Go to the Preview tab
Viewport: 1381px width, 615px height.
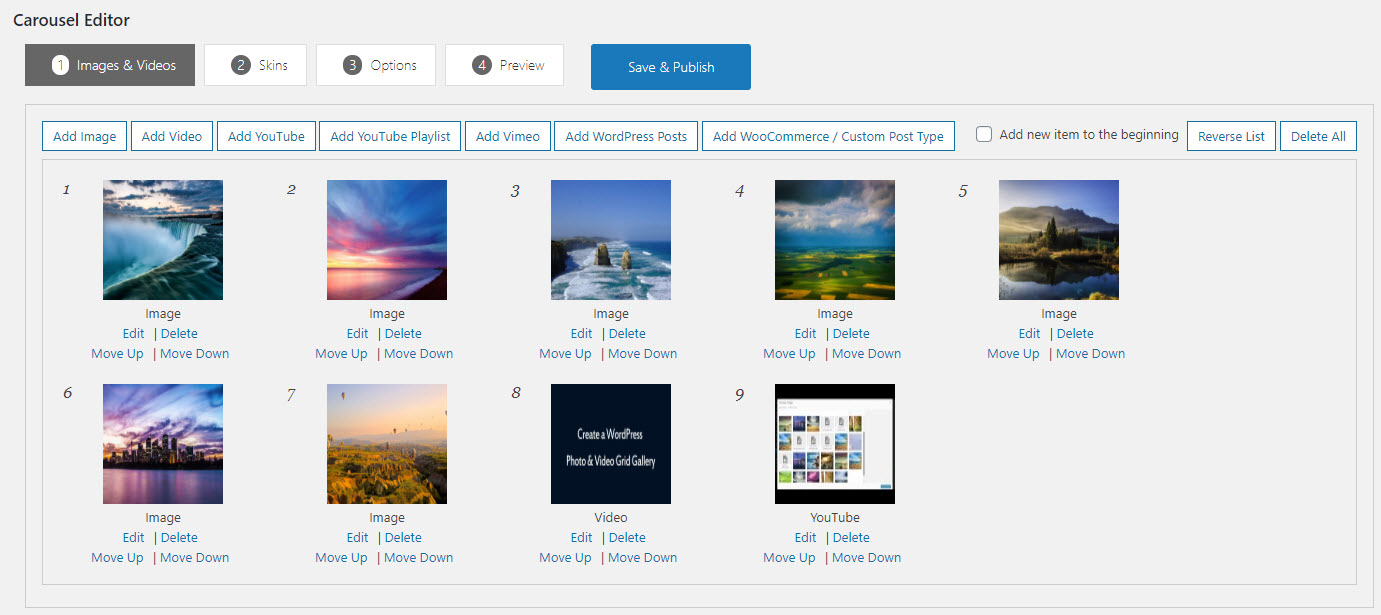pos(504,65)
